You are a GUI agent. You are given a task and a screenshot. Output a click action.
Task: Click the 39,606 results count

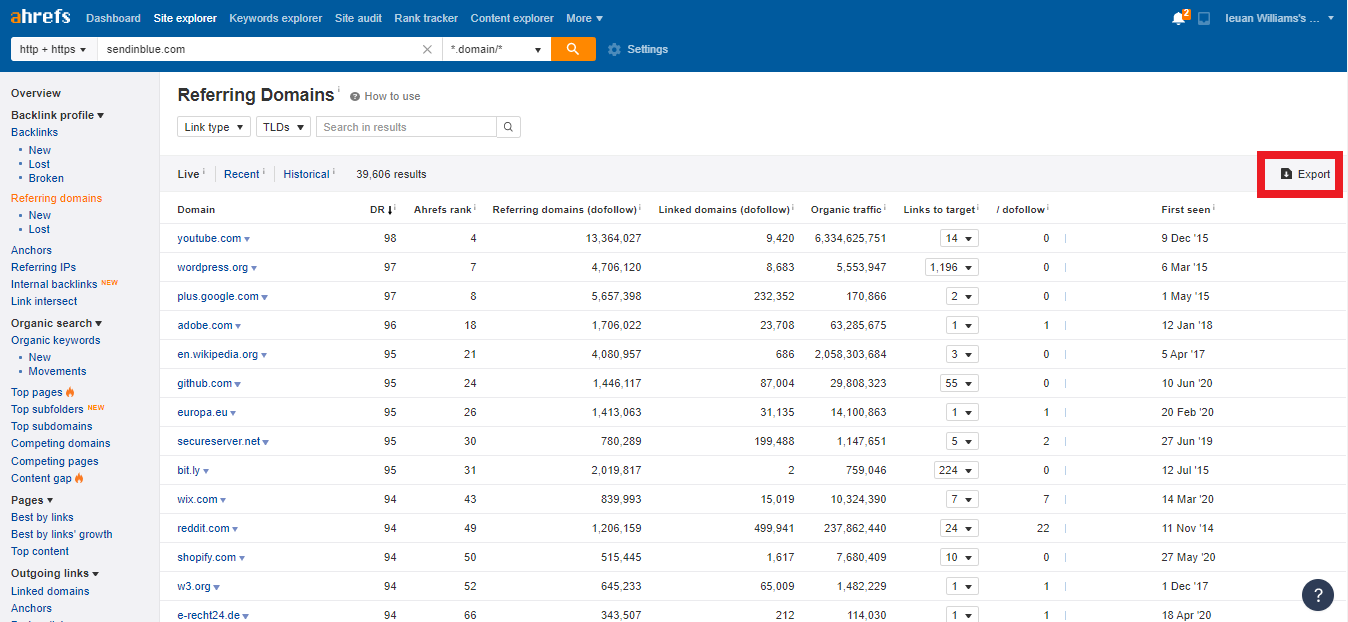[x=391, y=174]
